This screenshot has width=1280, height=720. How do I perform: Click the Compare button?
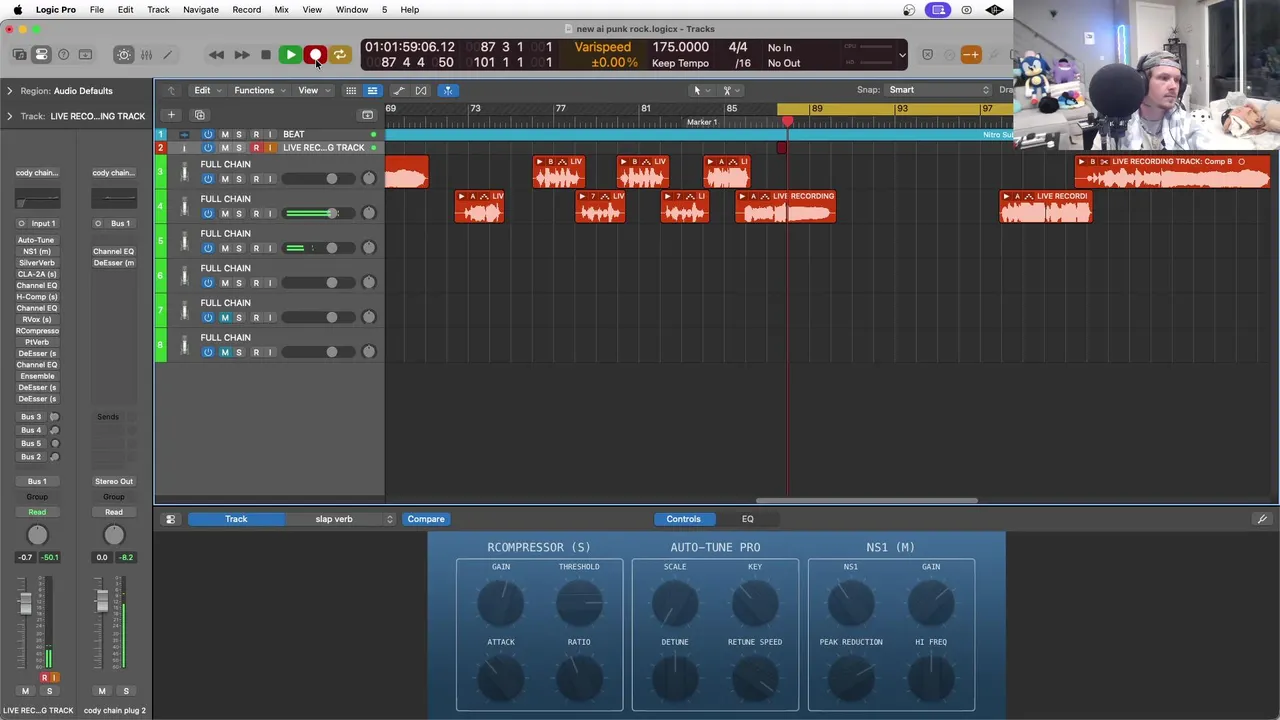426,519
